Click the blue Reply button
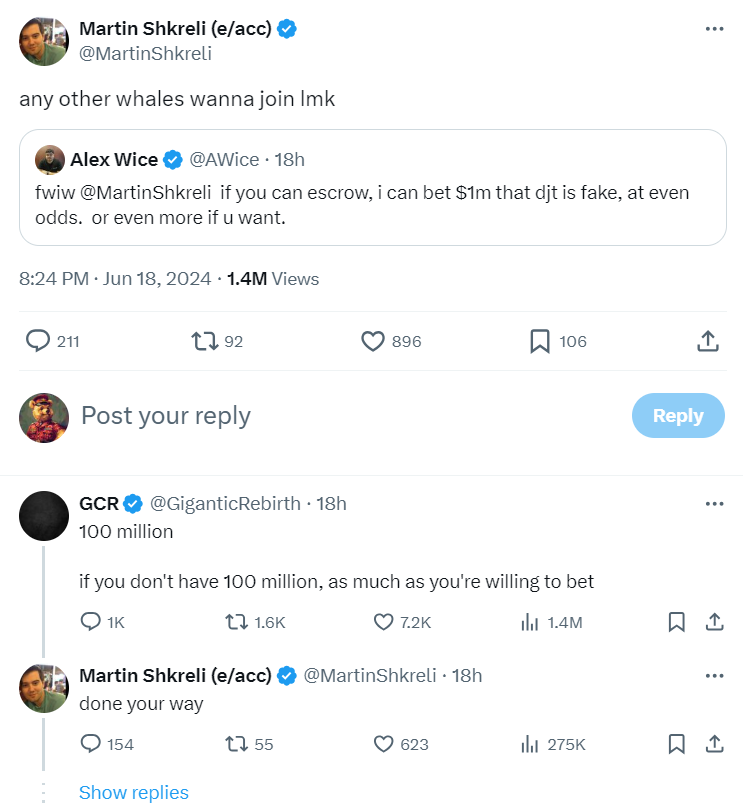The width and height of the screenshot is (743, 810). coord(678,415)
